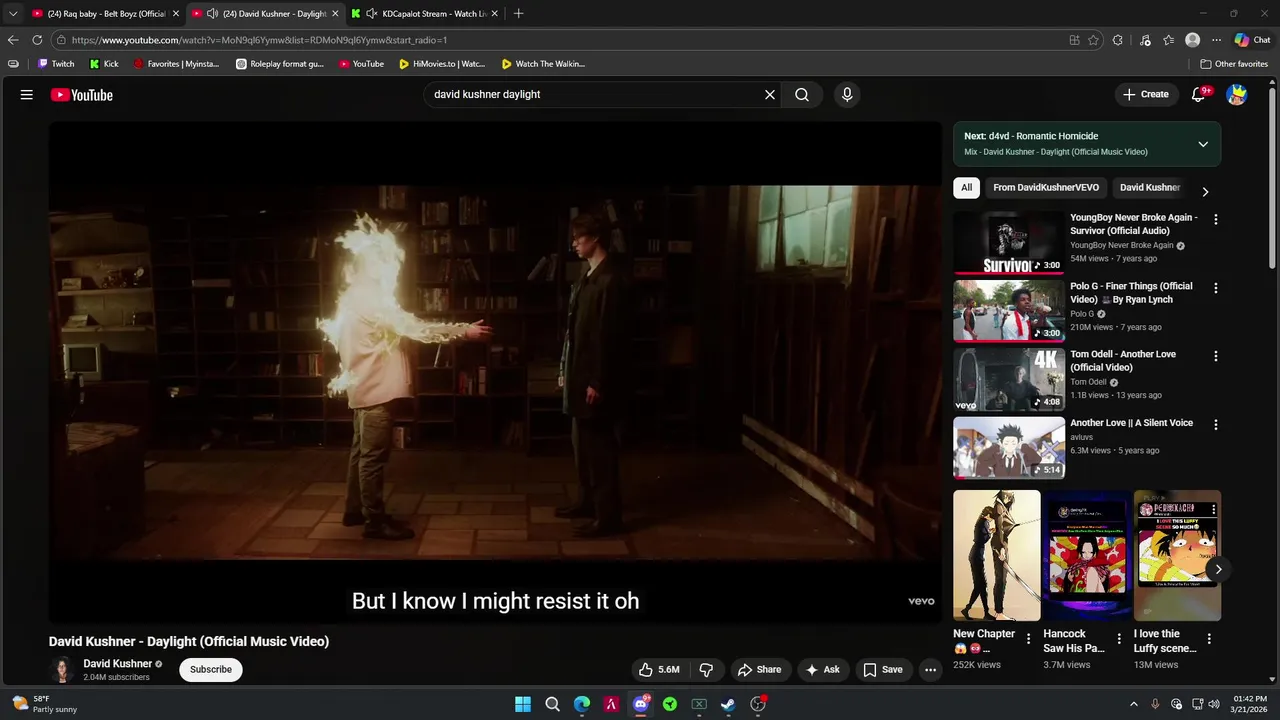The height and width of the screenshot is (720, 1280).
Task: Show next Shorts with arrow
Action: click(x=1218, y=569)
